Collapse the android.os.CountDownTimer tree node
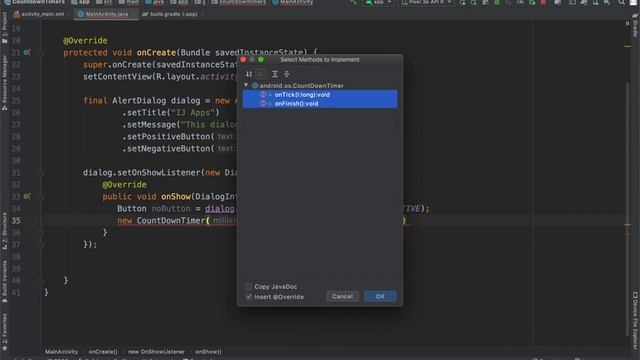This screenshot has height=360, width=640. [246, 85]
